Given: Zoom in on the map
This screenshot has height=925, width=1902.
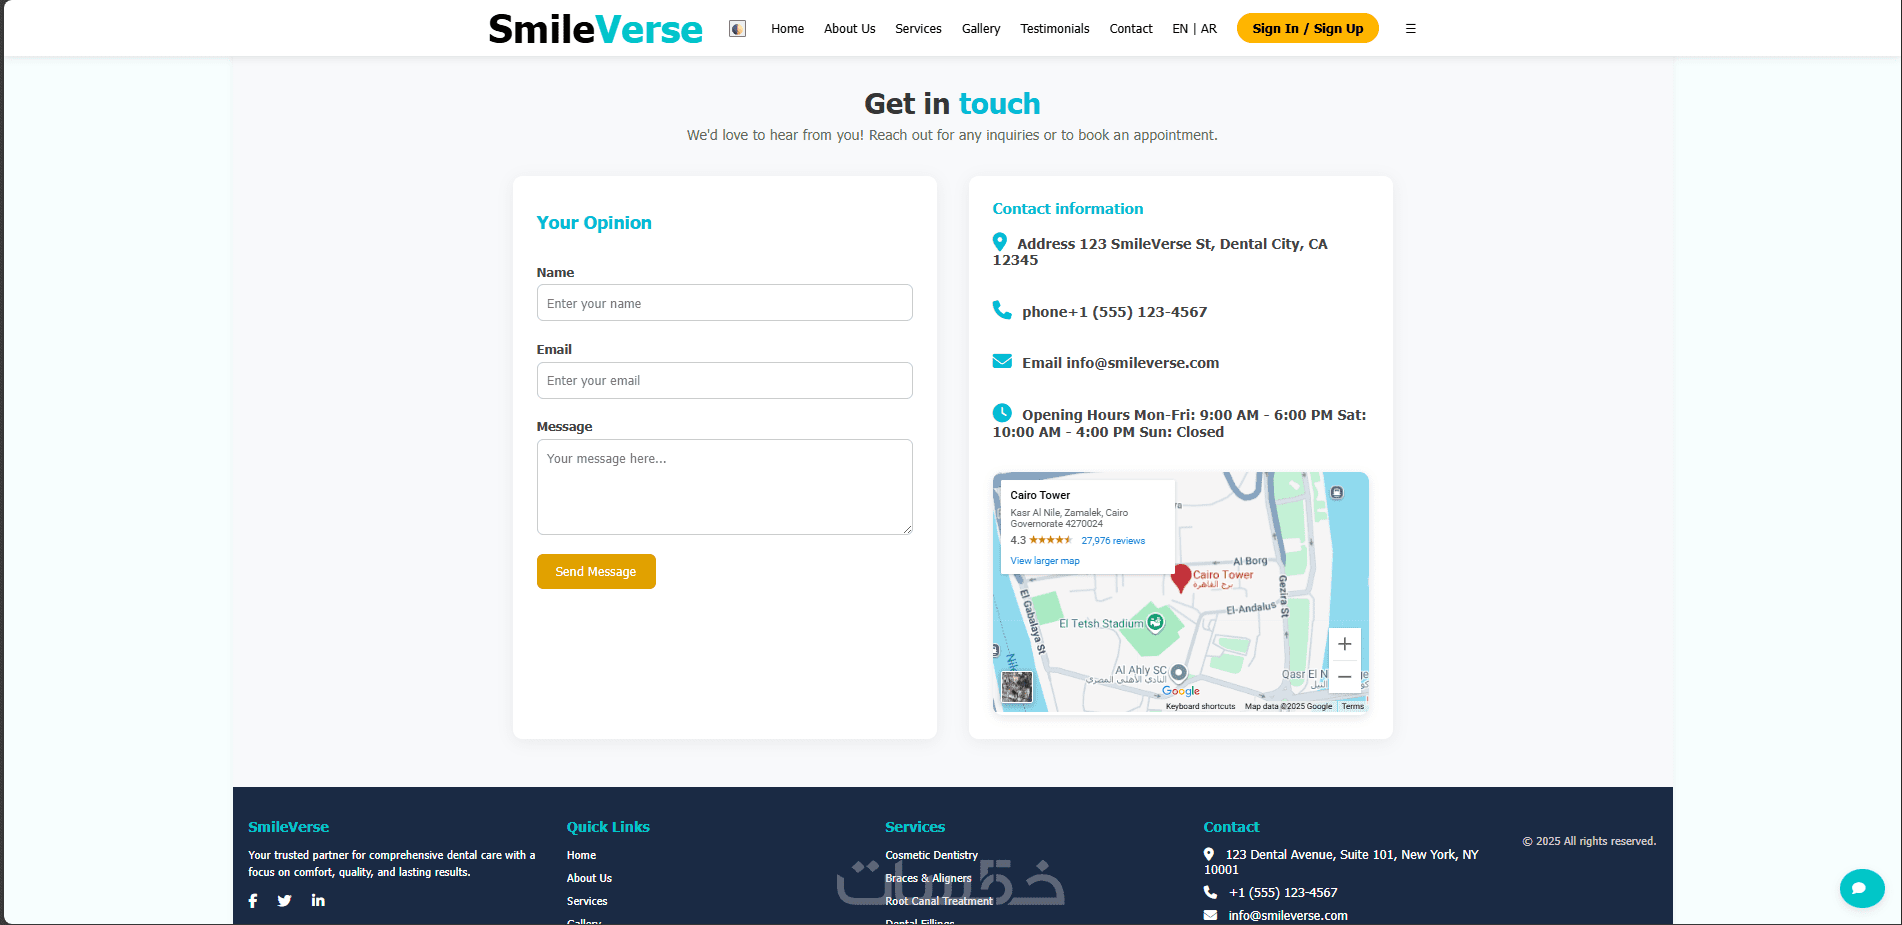Looking at the screenshot, I should [x=1345, y=644].
